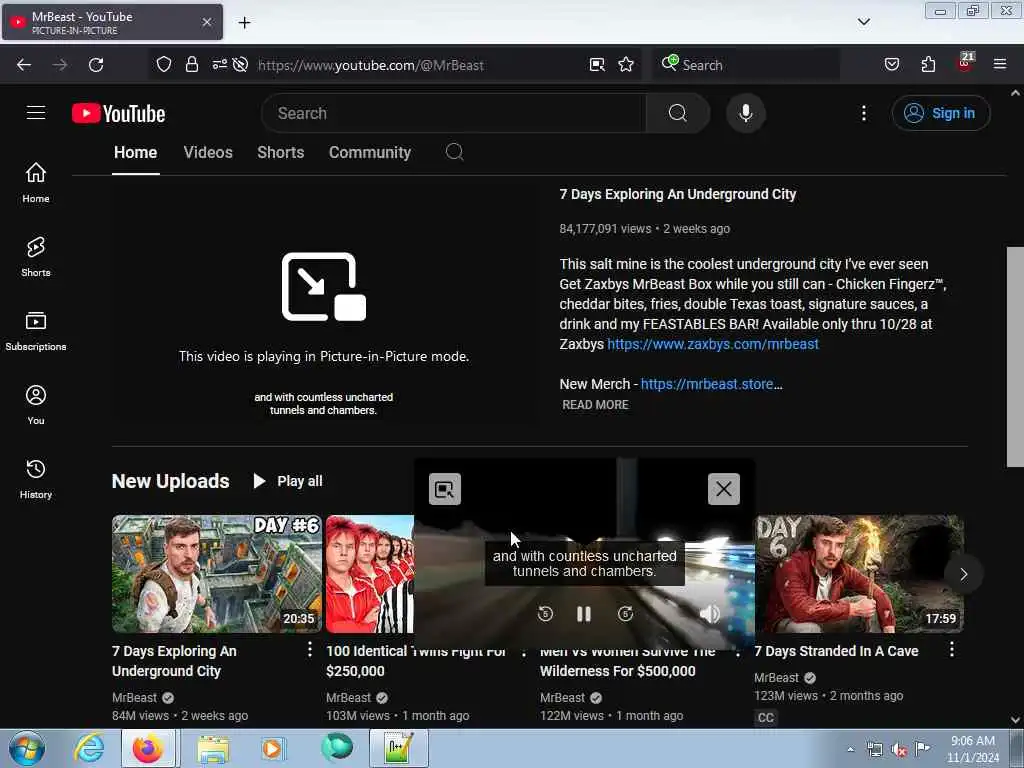Image resolution: width=1024 pixels, height=768 pixels.
Task: Sign in to YouTube
Action: point(940,113)
